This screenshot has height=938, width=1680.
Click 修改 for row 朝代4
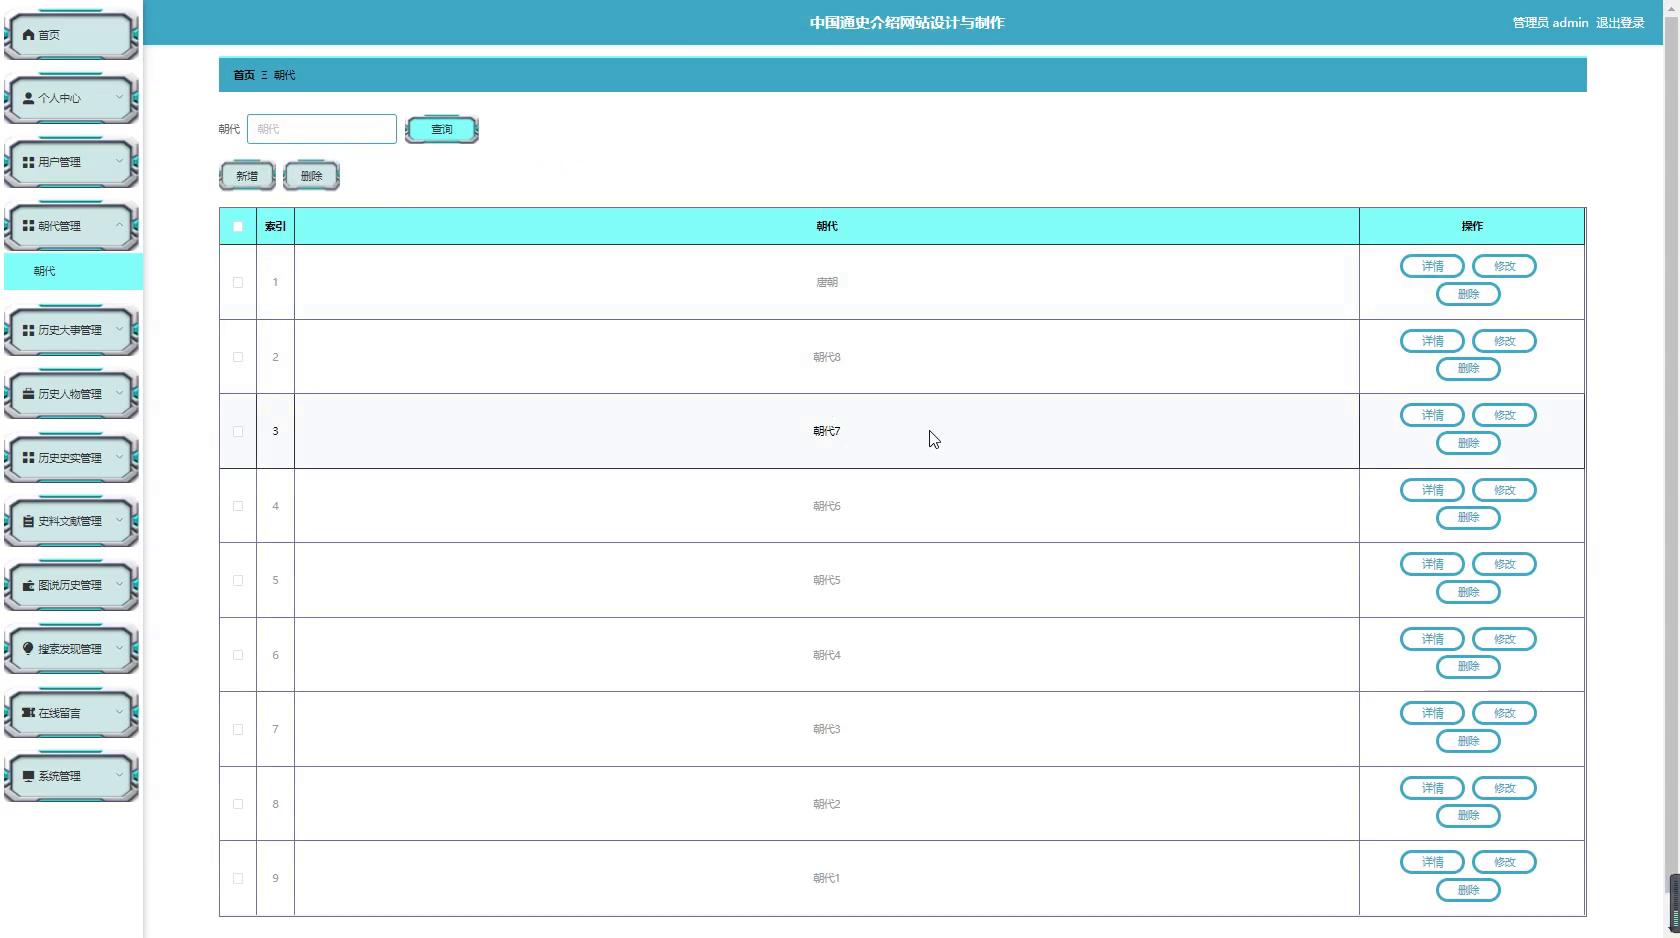[1504, 639]
